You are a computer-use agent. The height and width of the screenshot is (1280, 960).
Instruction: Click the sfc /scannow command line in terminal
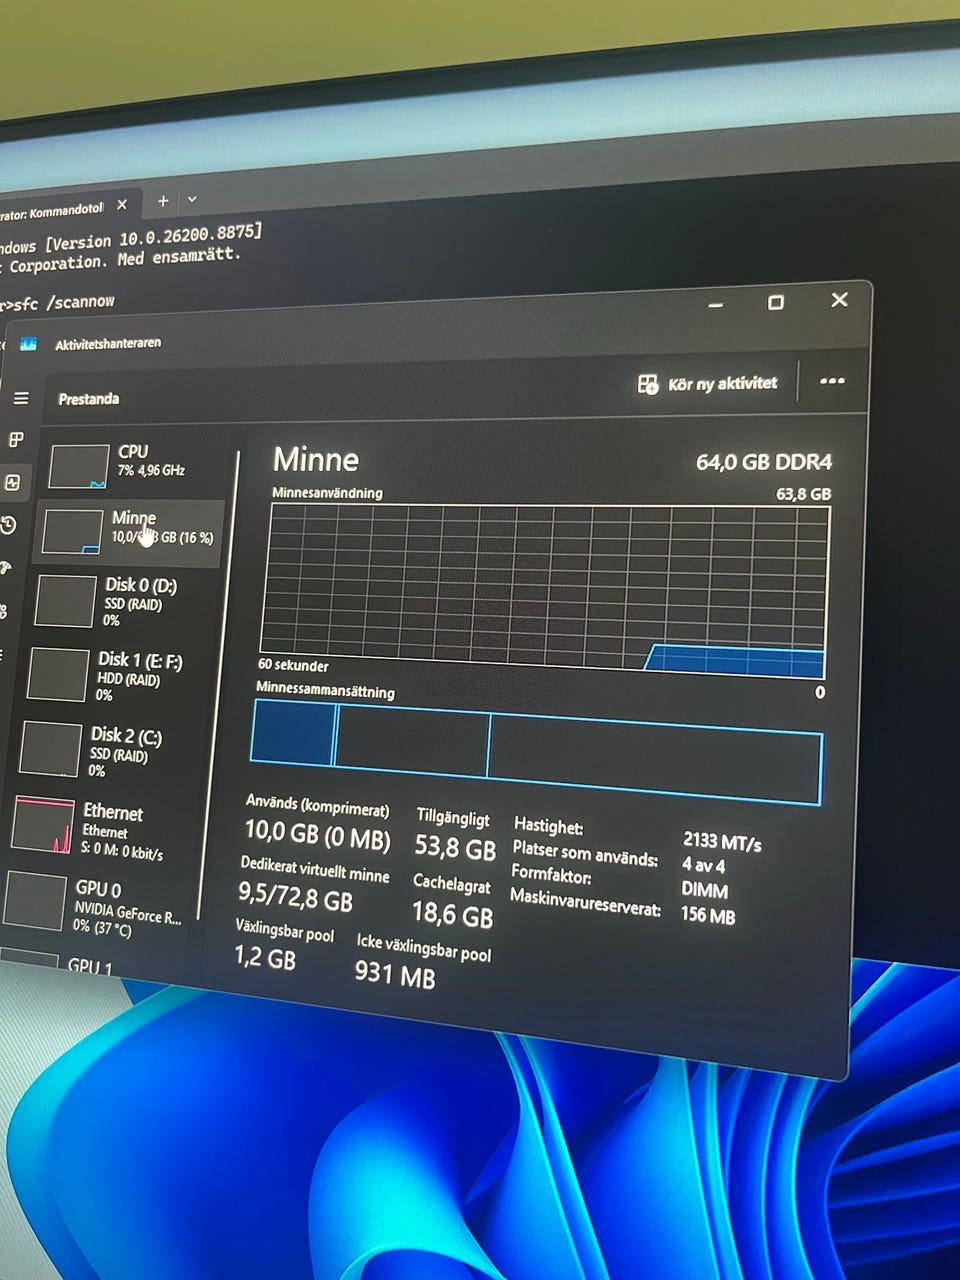pyautogui.click(x=60, y=302)
